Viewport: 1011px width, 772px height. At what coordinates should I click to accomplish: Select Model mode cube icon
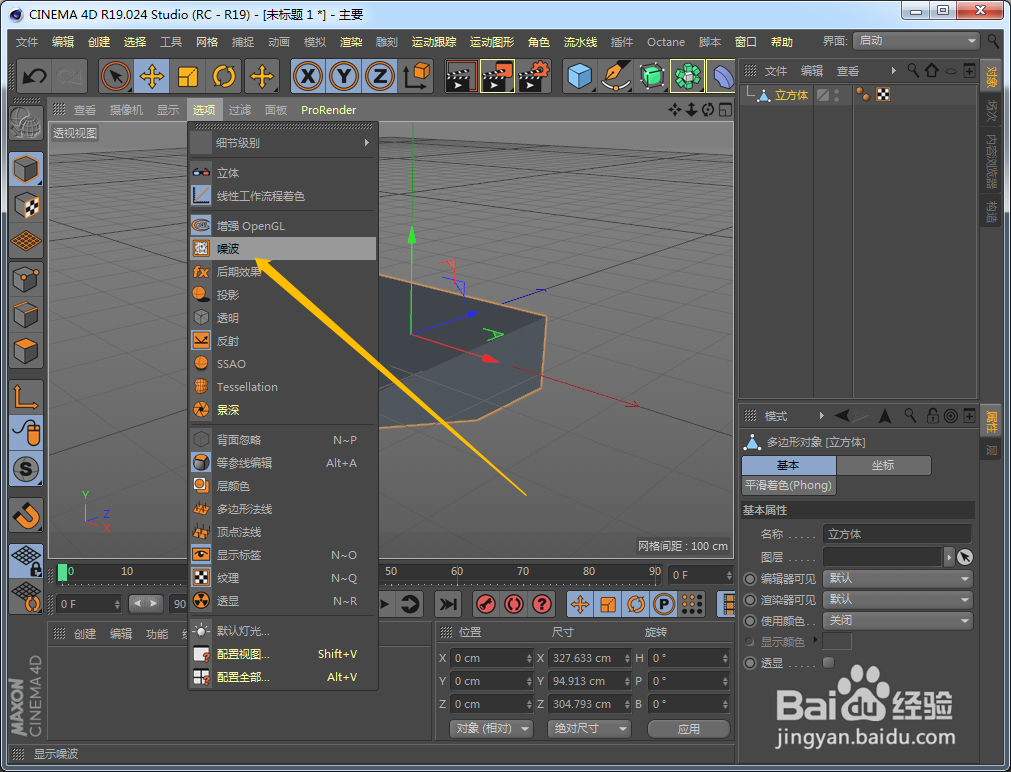[26, 170]
